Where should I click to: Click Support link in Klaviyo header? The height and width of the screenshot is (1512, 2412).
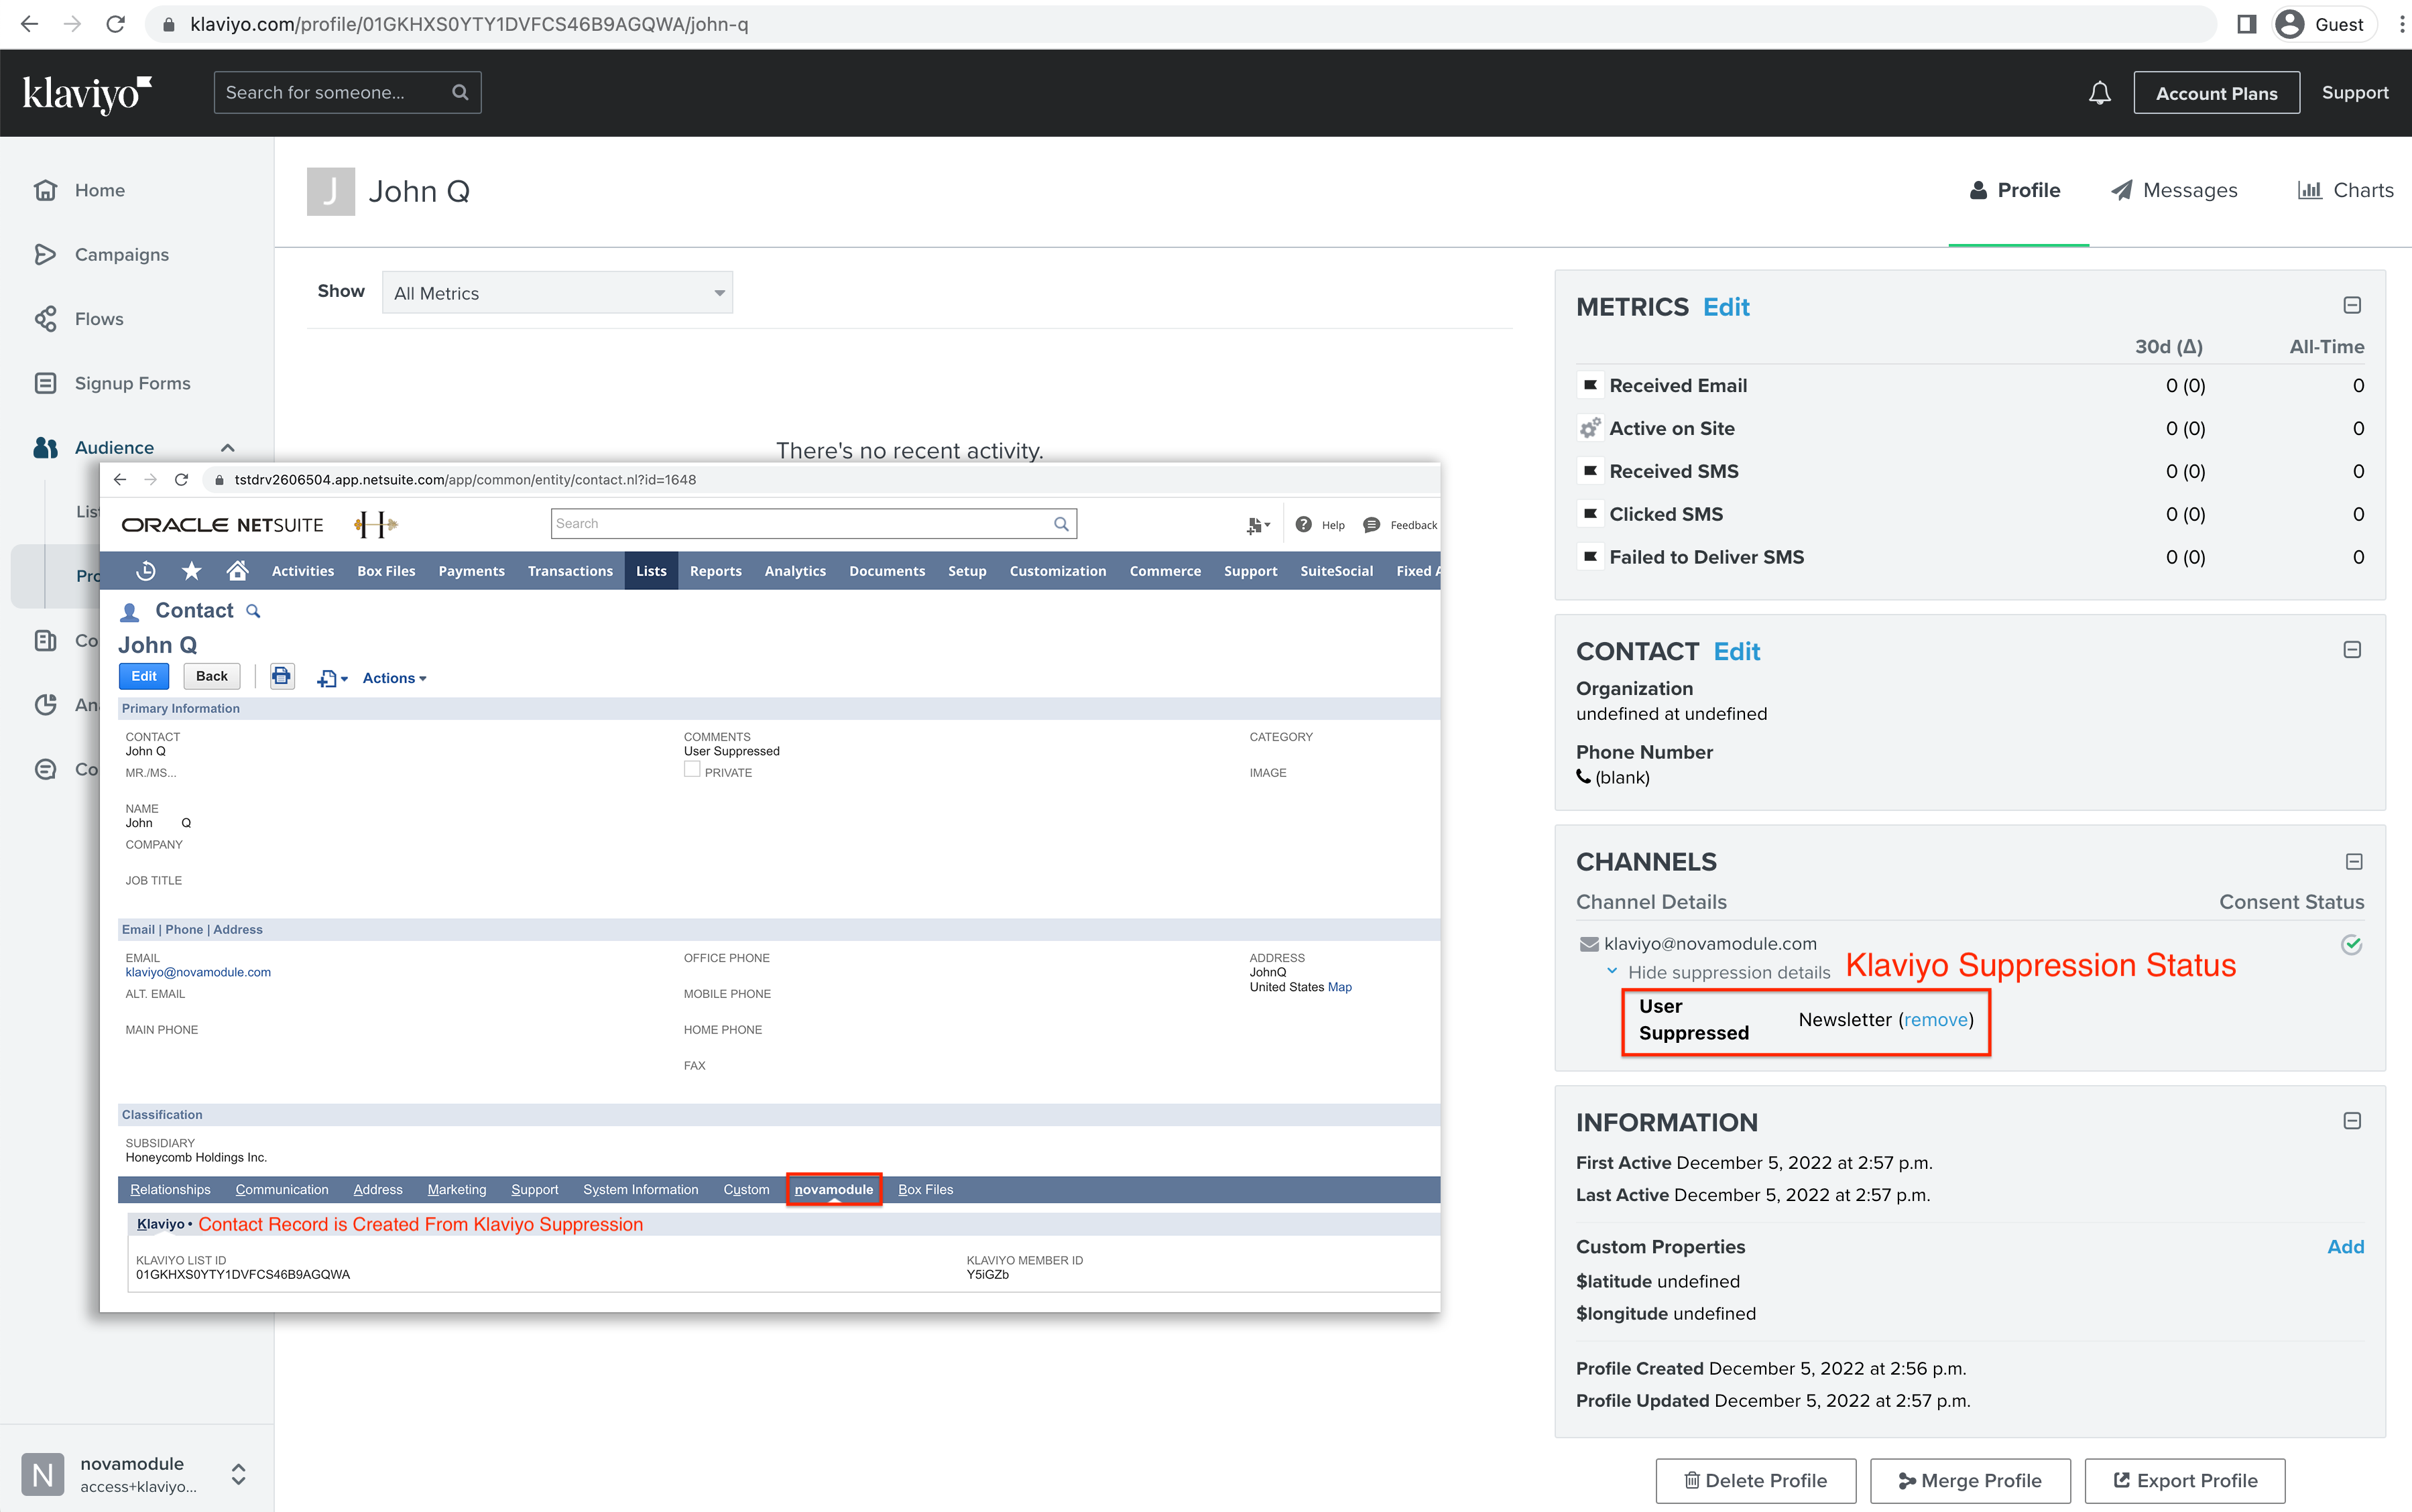click(2354, 92)
